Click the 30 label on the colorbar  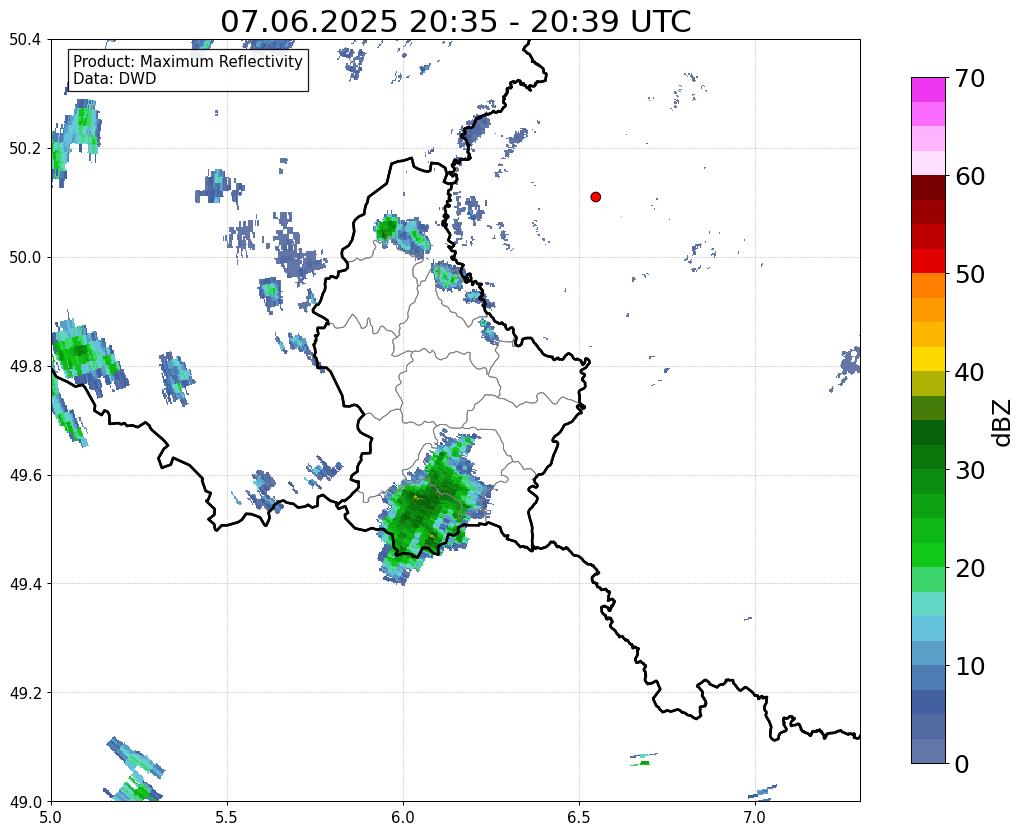970,470
